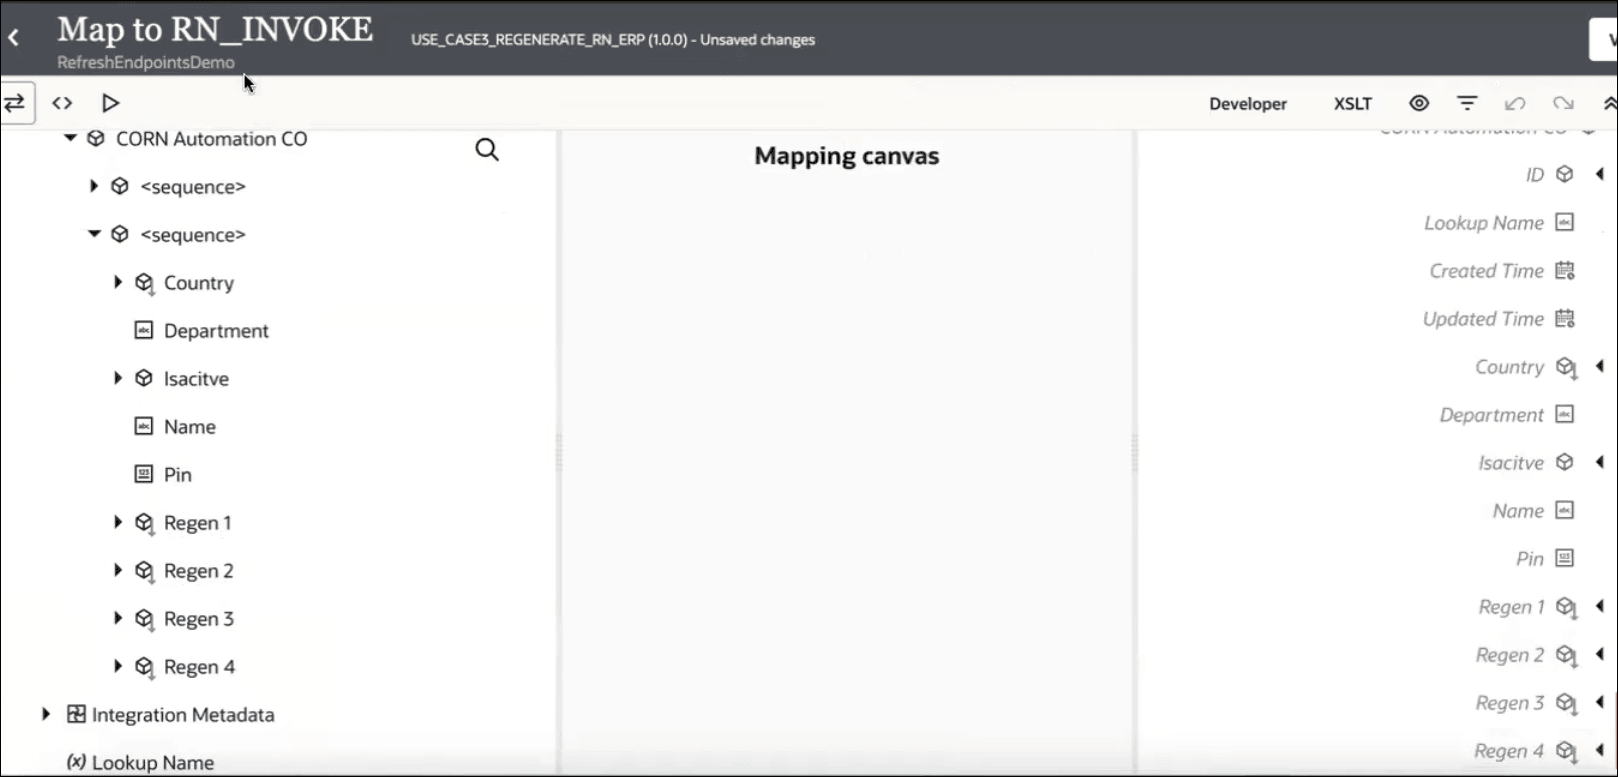Image resolution: width=1618 pixels, height=777 pixels.
Task: Toggle the eye View options icon
Action: 1419,103
